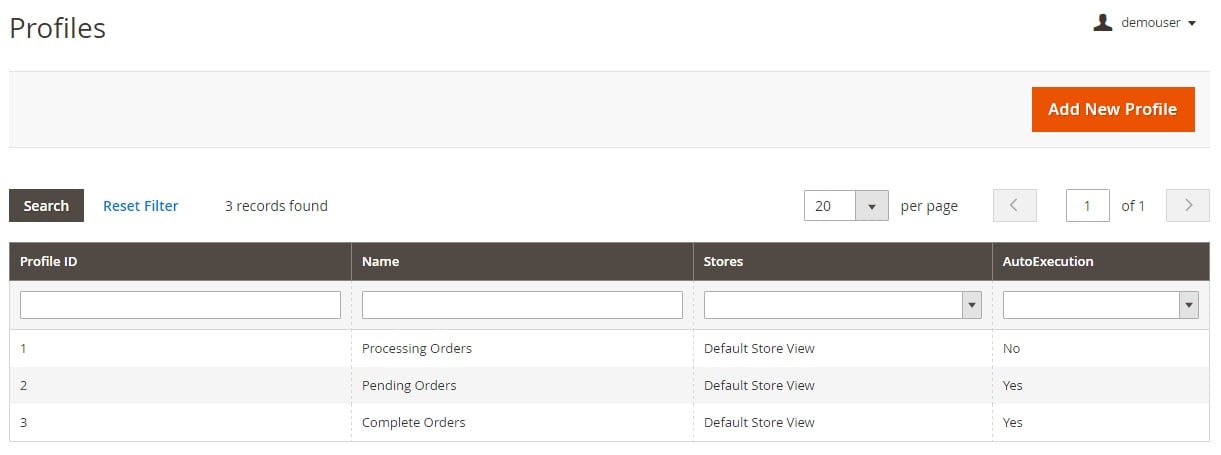
Task: Expand the per page dropdown arrow
Action: tap(872, 206)
